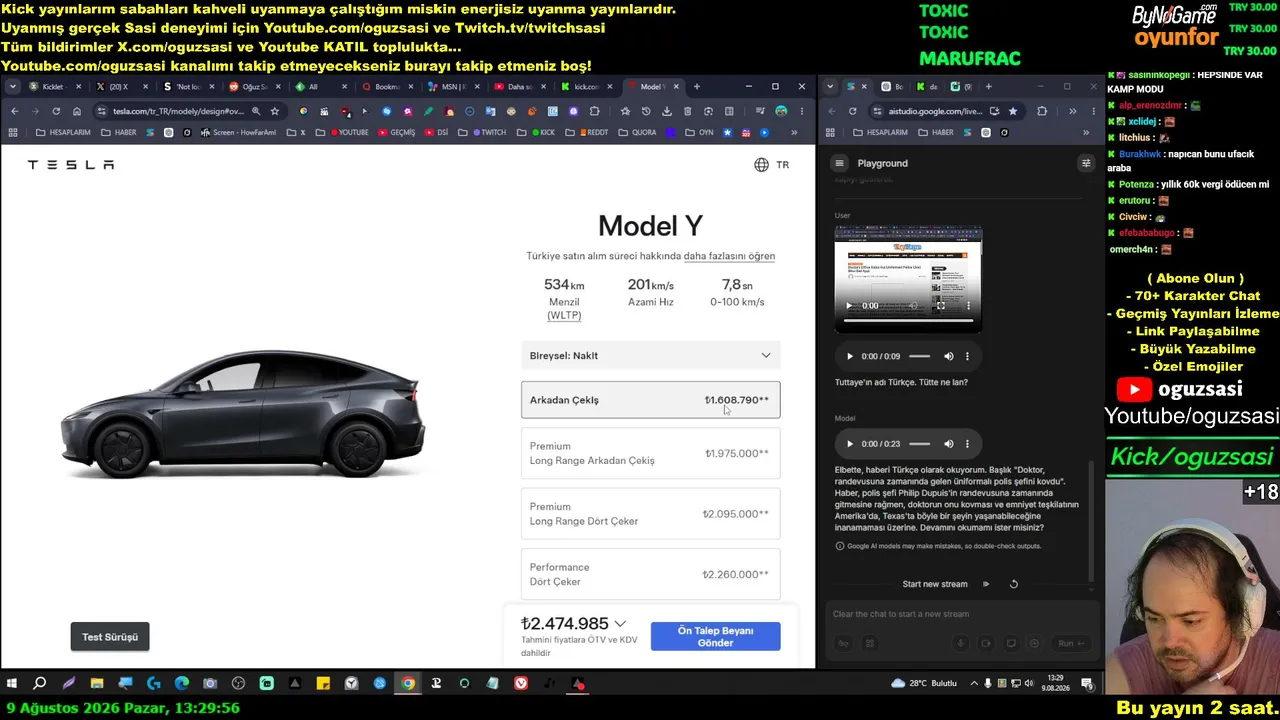Select Premium Long Range Dört Çeker trim
Image resolution: width=1280 pixels, height=720 pixels.
[x=650, y=514]
